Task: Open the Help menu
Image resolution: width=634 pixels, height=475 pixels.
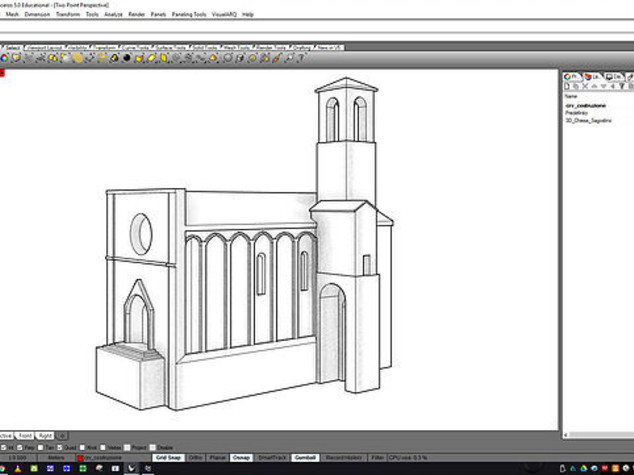Action: coord(248,14)
